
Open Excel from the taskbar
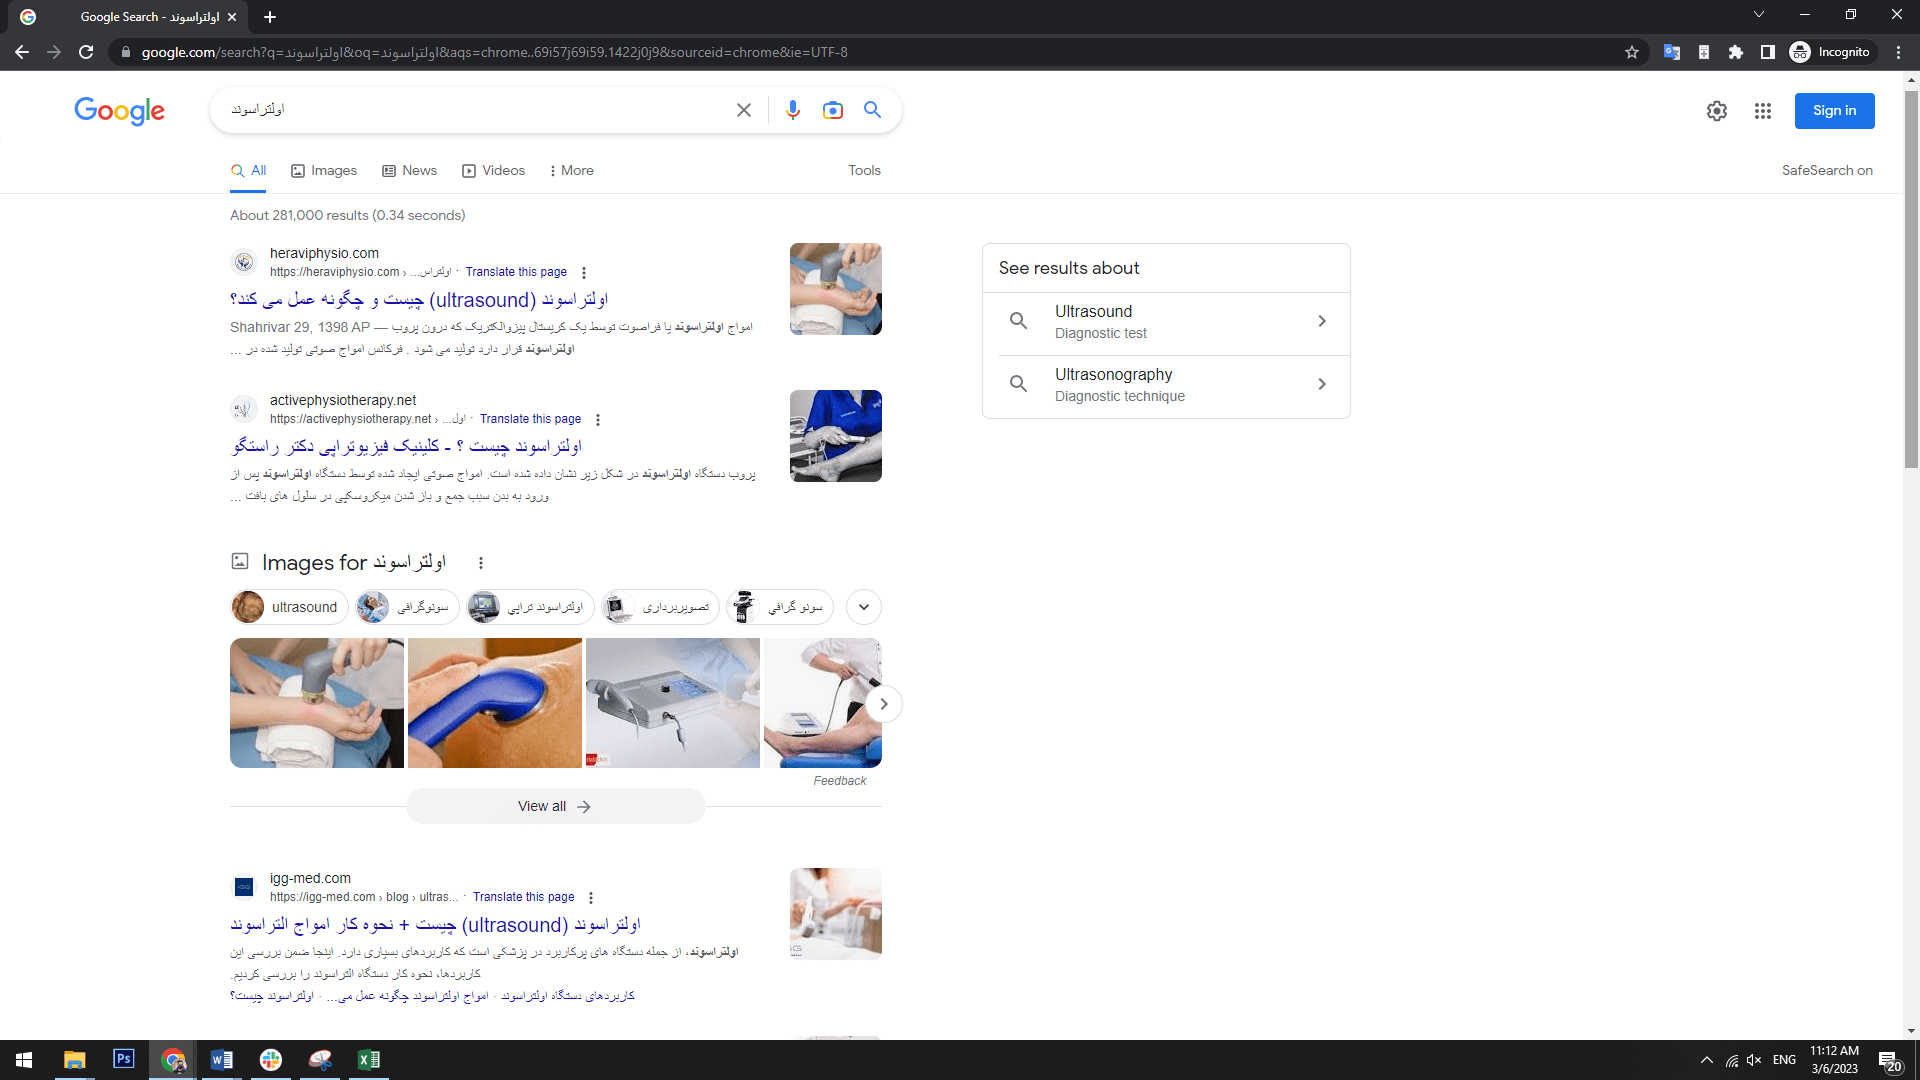pyautogui.click(x=368, y=1060)
